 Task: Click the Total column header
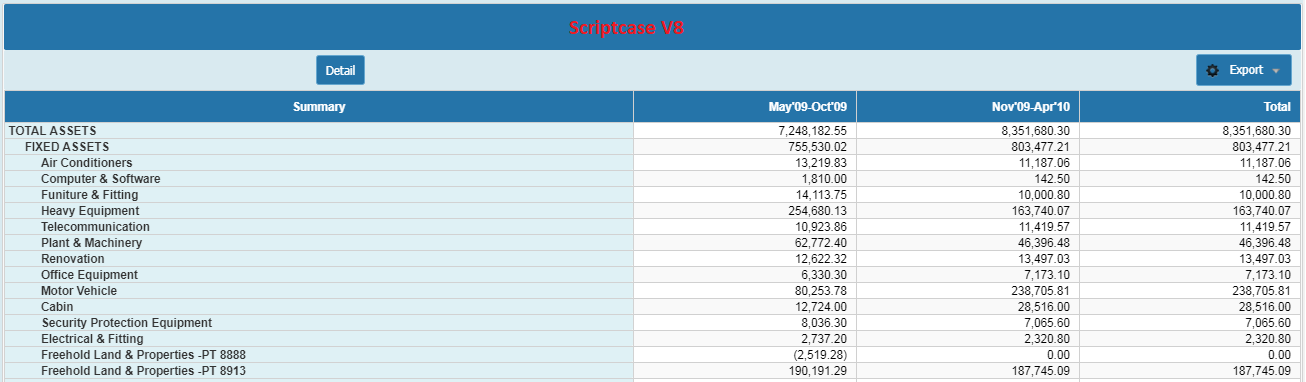coord(1190,107)
